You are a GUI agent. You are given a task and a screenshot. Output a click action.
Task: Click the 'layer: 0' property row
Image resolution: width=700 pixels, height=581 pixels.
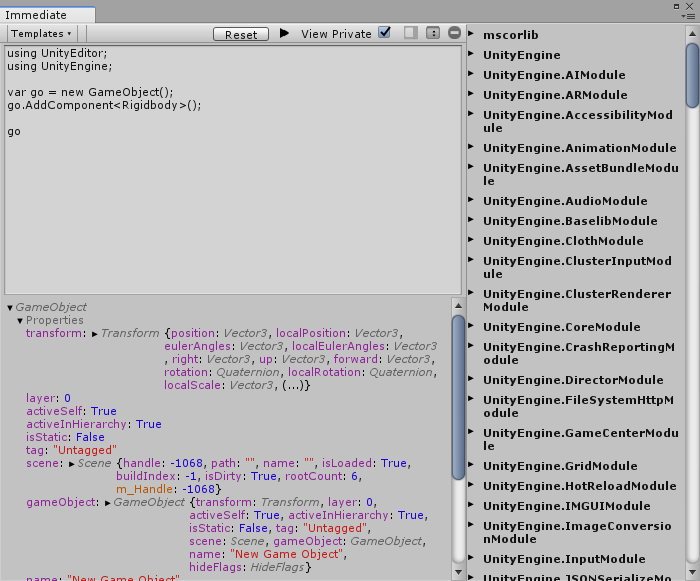(x=48, y=398)
